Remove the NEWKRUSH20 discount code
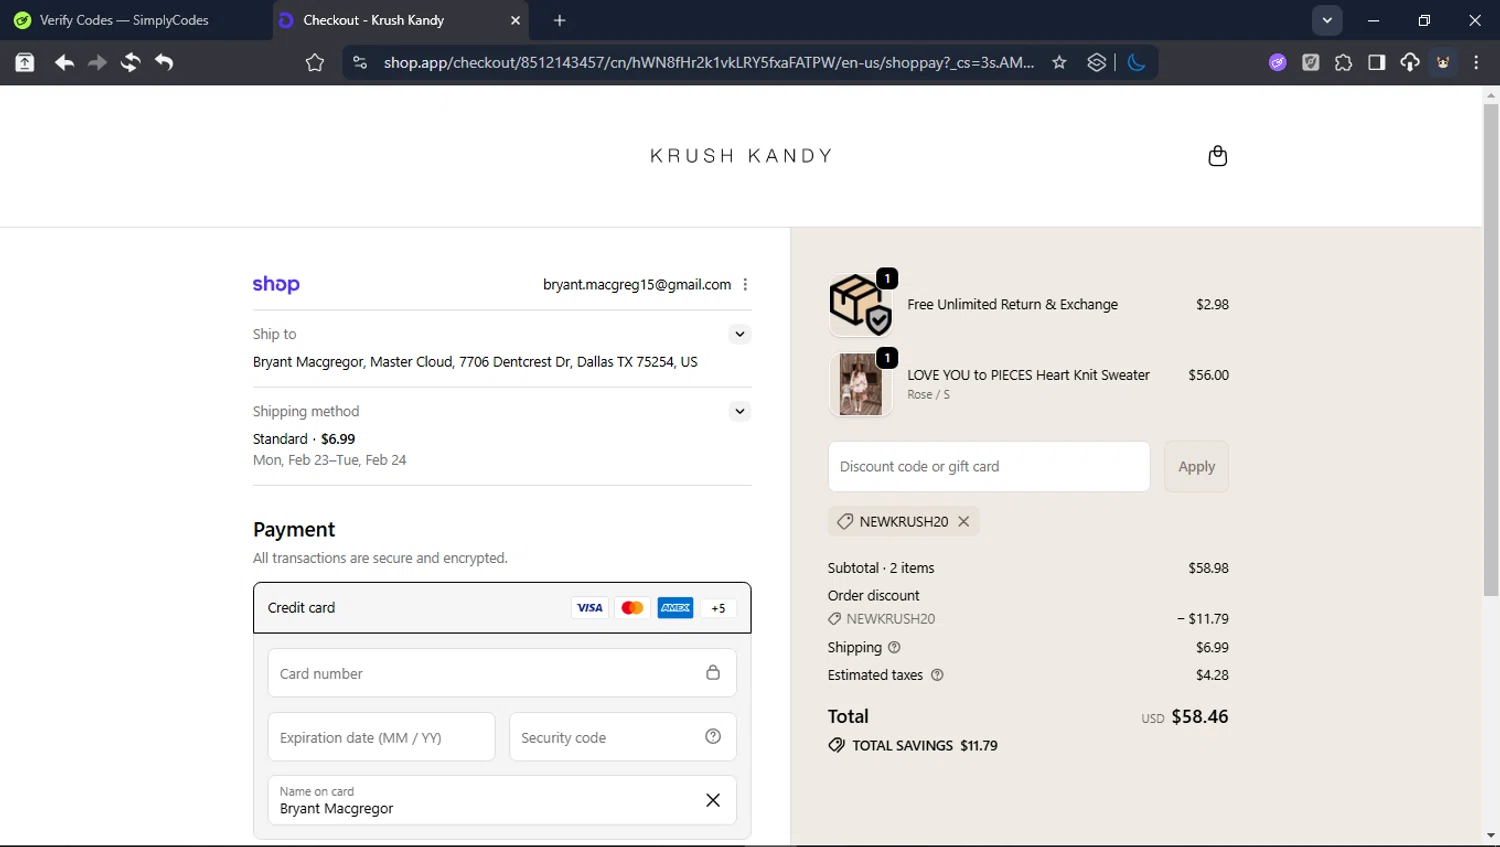This screenshot has height=847, width=1500. pyautogui.click(x=963, y=521)
